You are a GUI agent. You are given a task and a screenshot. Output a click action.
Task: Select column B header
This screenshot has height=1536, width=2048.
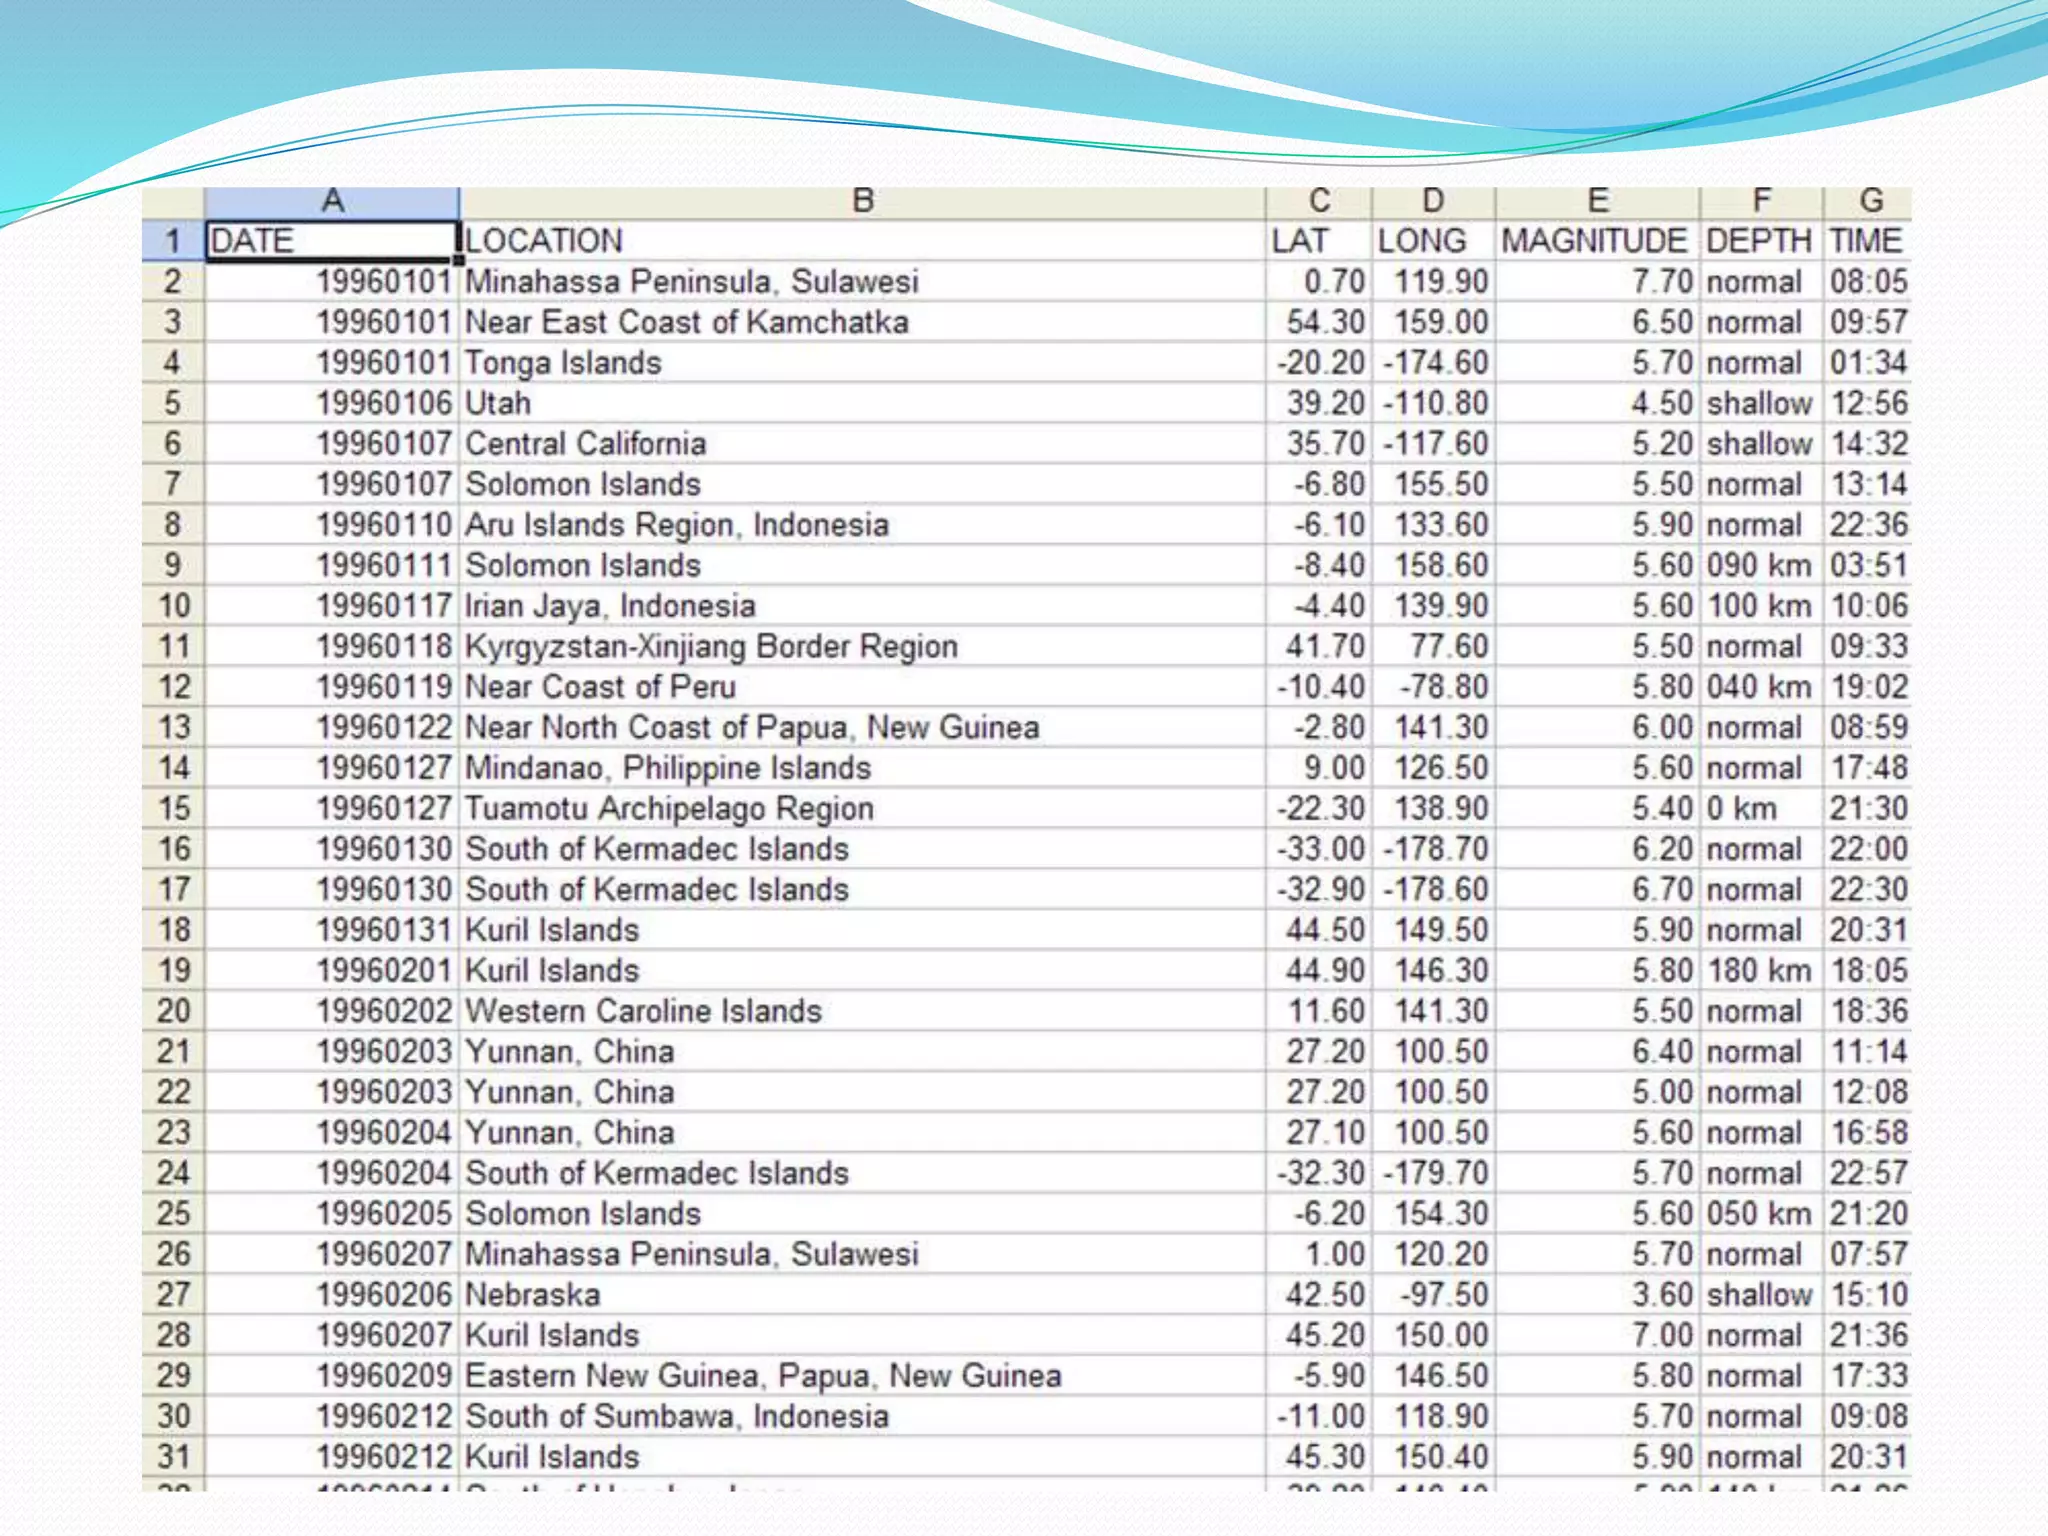862,201
